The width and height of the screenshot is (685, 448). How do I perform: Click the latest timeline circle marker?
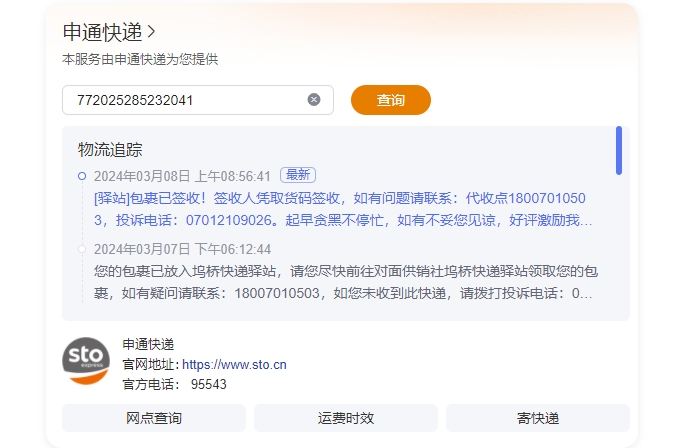(82, 176)
